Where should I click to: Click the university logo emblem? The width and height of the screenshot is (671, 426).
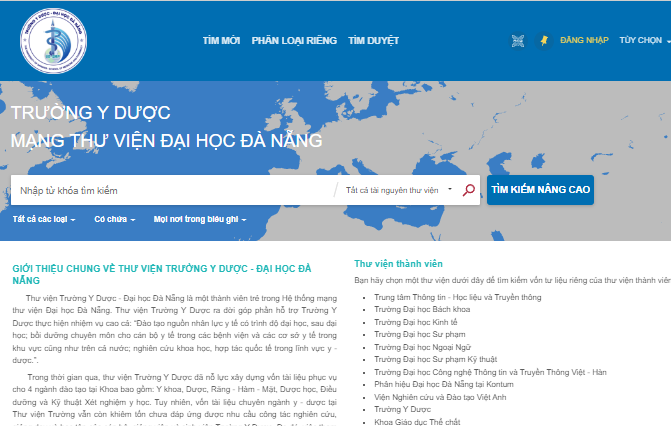coord(53,41)
